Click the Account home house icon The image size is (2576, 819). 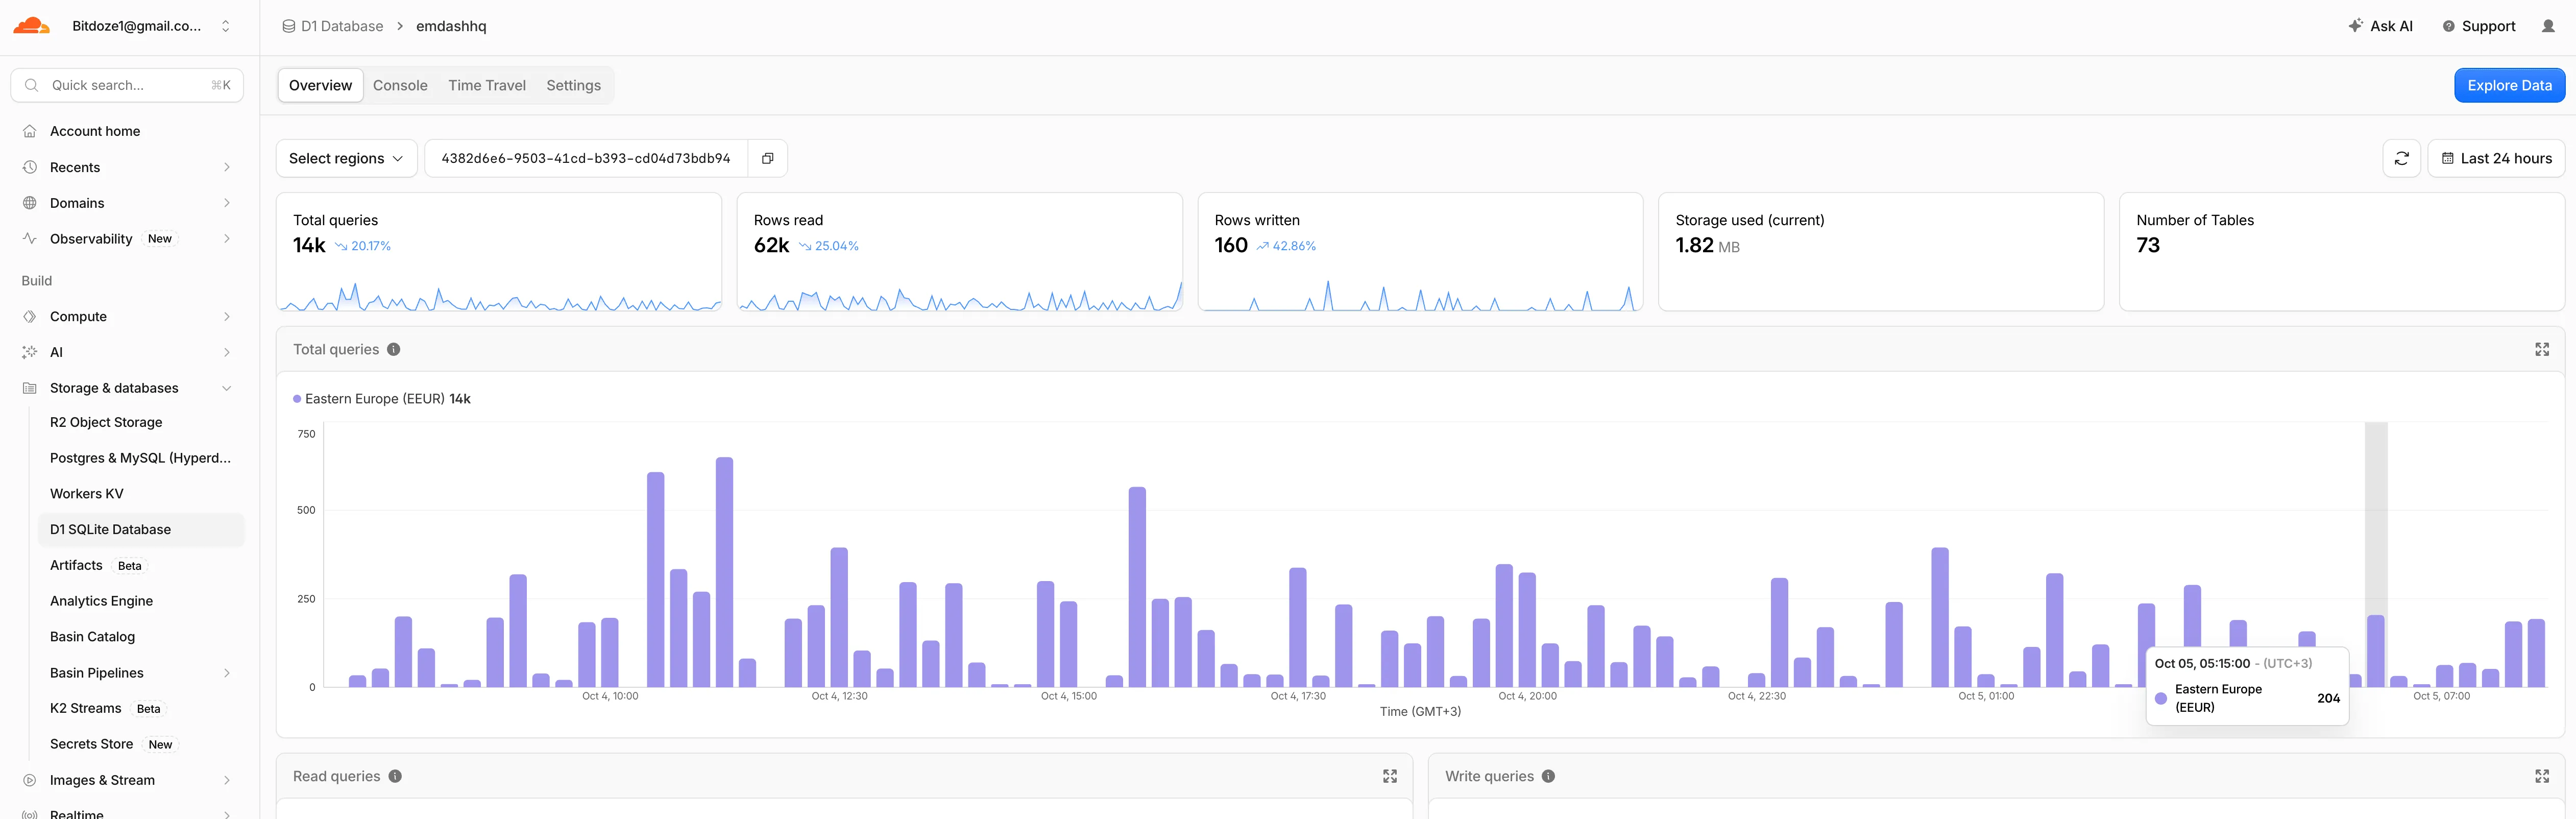[29, 131]
